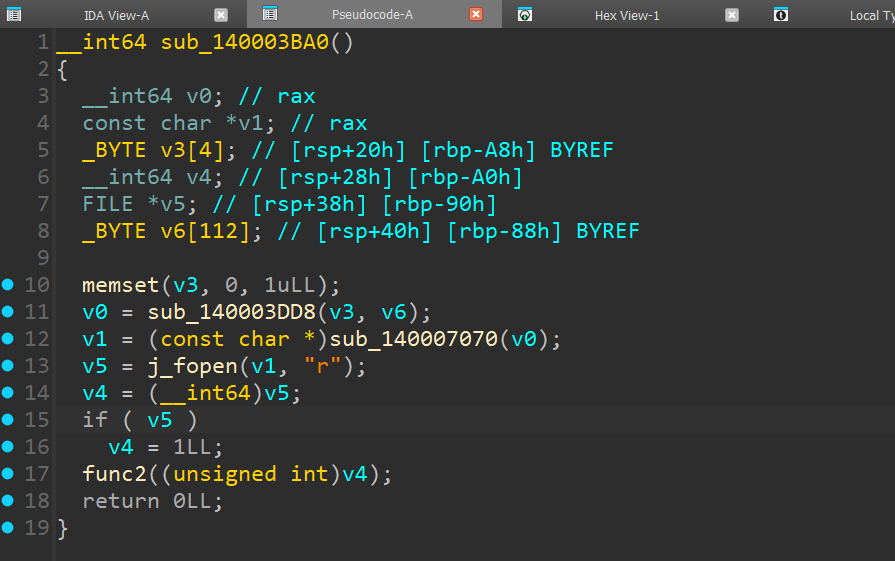Switch to the IDA View-A tab label

pos(115,15)
